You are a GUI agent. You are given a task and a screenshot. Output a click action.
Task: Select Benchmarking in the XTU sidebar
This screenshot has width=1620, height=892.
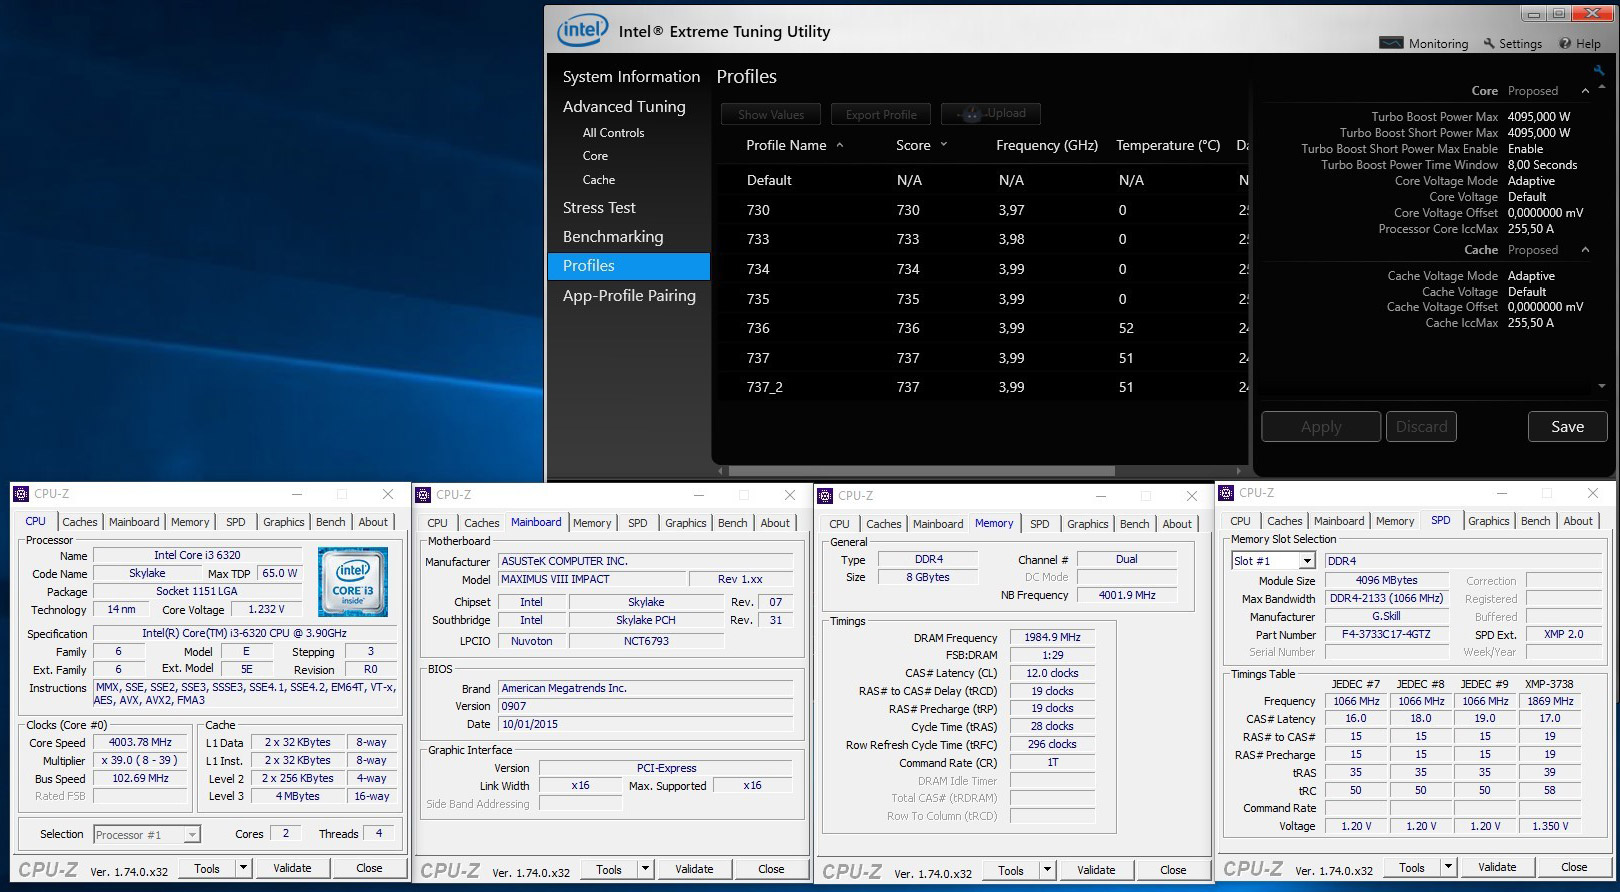(613, 237)
